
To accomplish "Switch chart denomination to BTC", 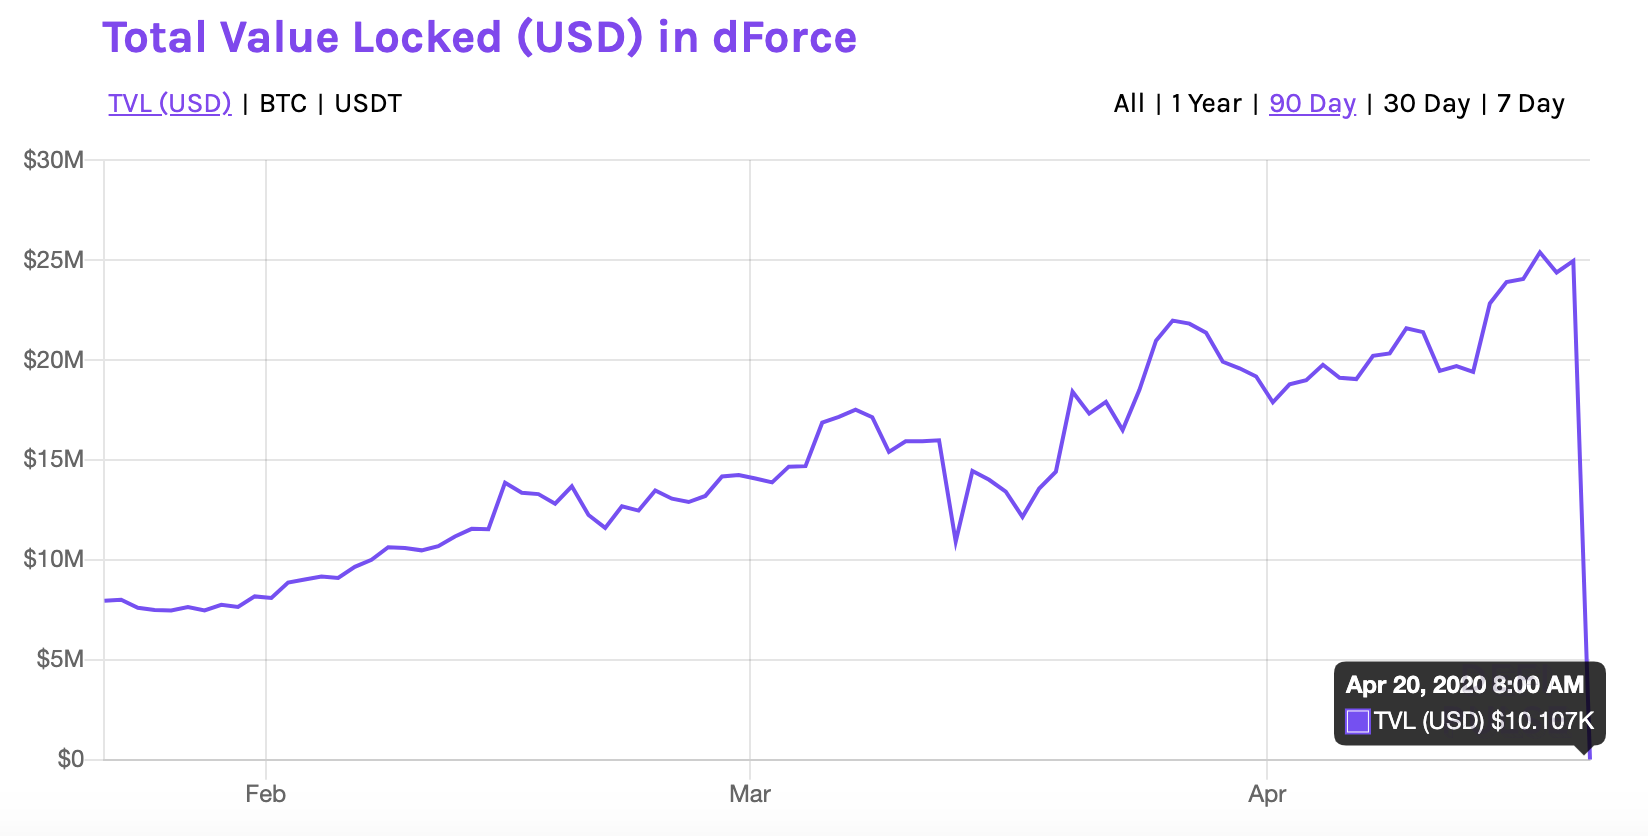I will (x=281, y=102).
